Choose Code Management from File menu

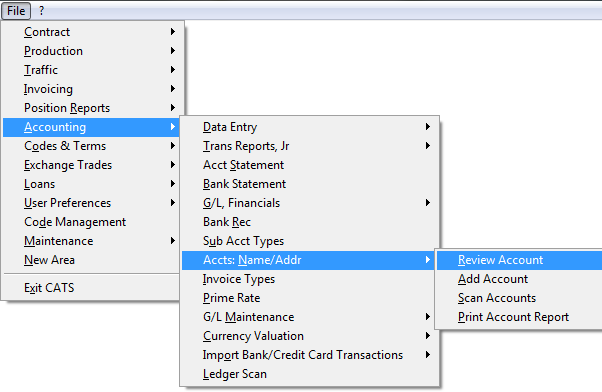(91, 222)
